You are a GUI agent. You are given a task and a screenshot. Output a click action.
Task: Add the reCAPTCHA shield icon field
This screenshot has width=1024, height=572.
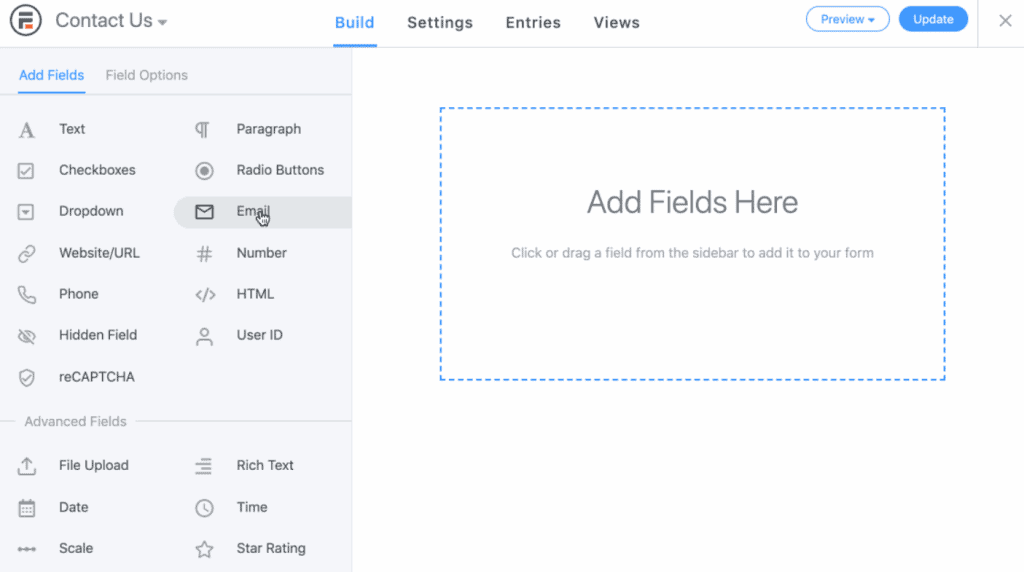tap(27, 378)
